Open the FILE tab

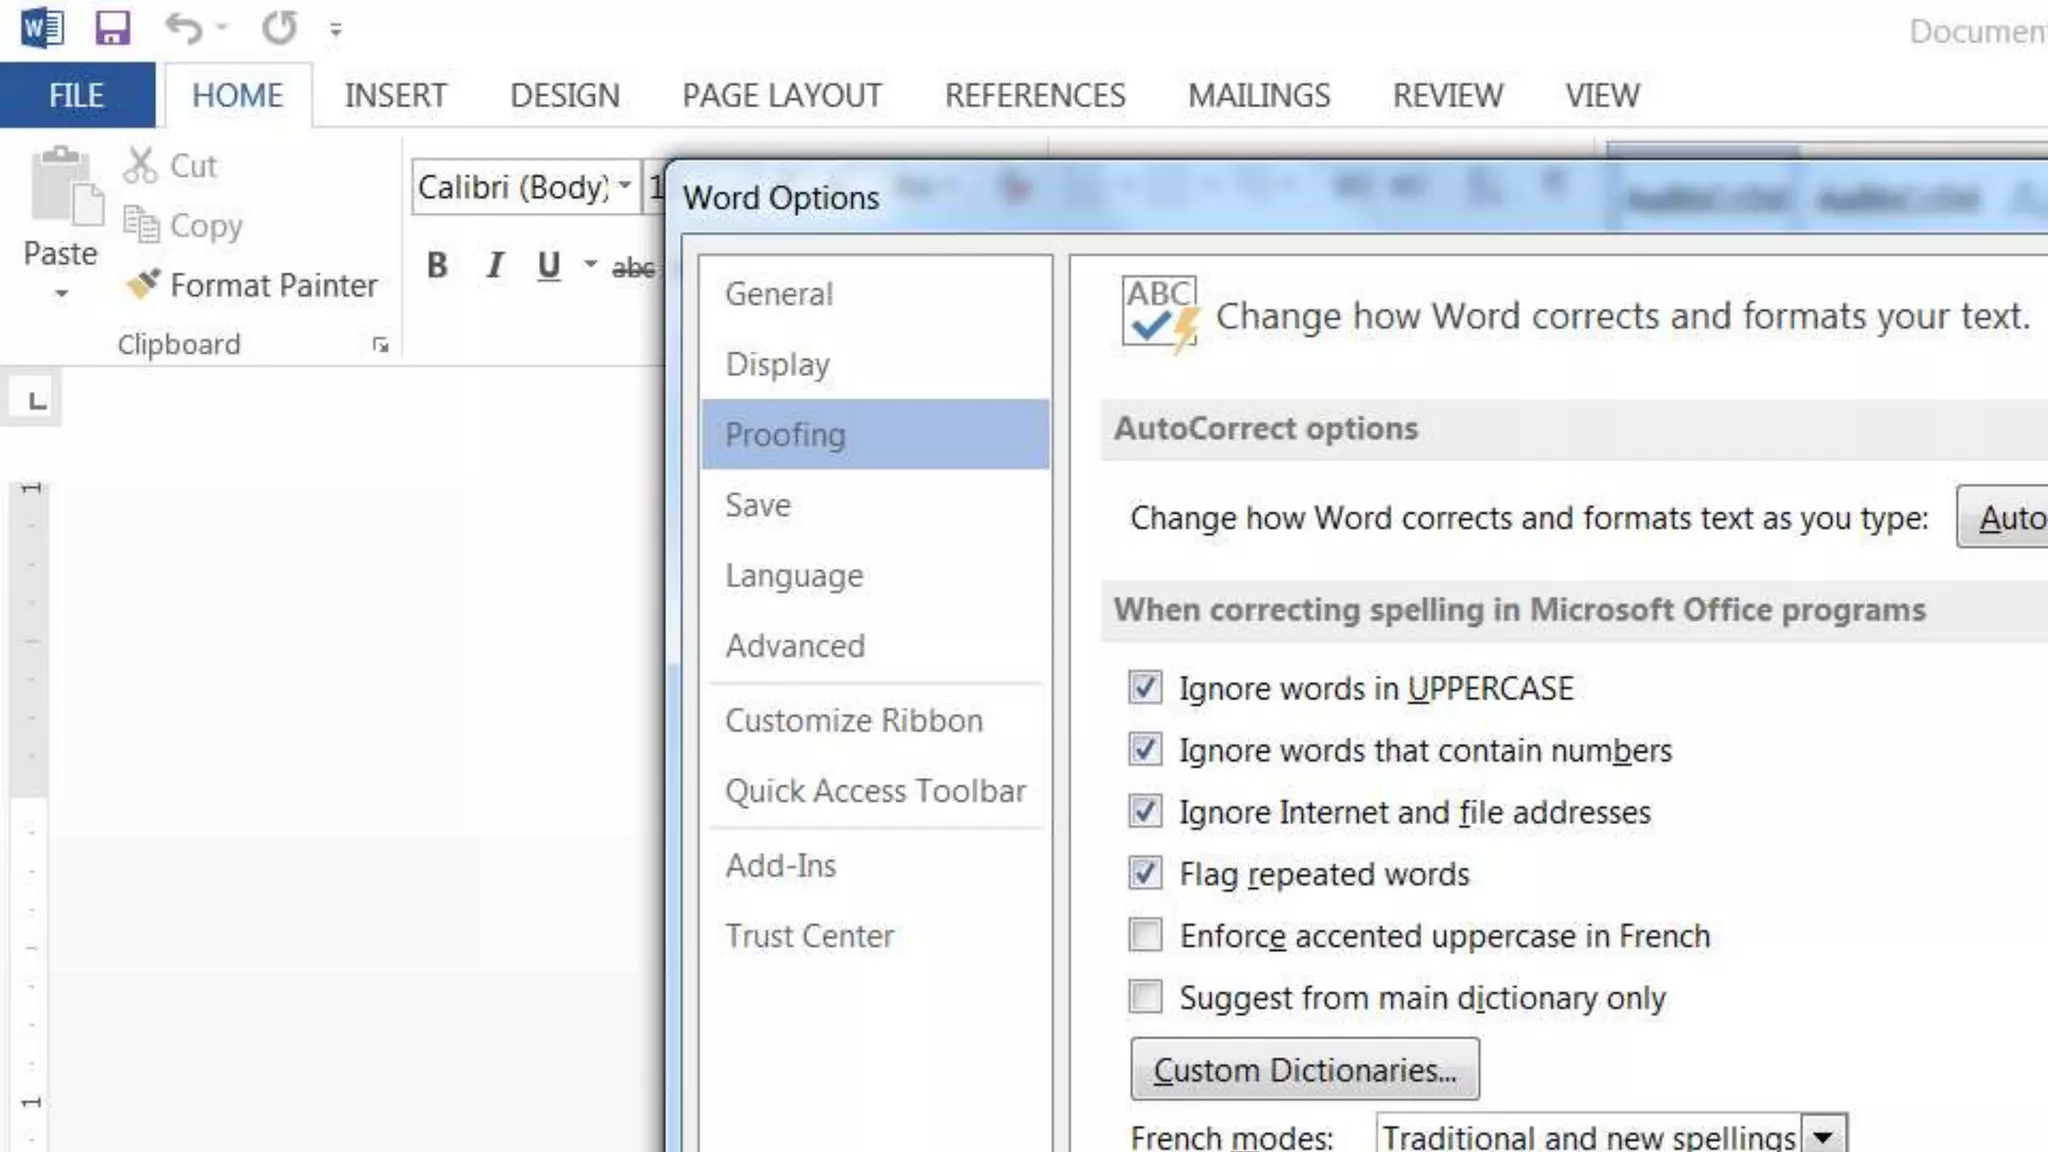point(77,95)
